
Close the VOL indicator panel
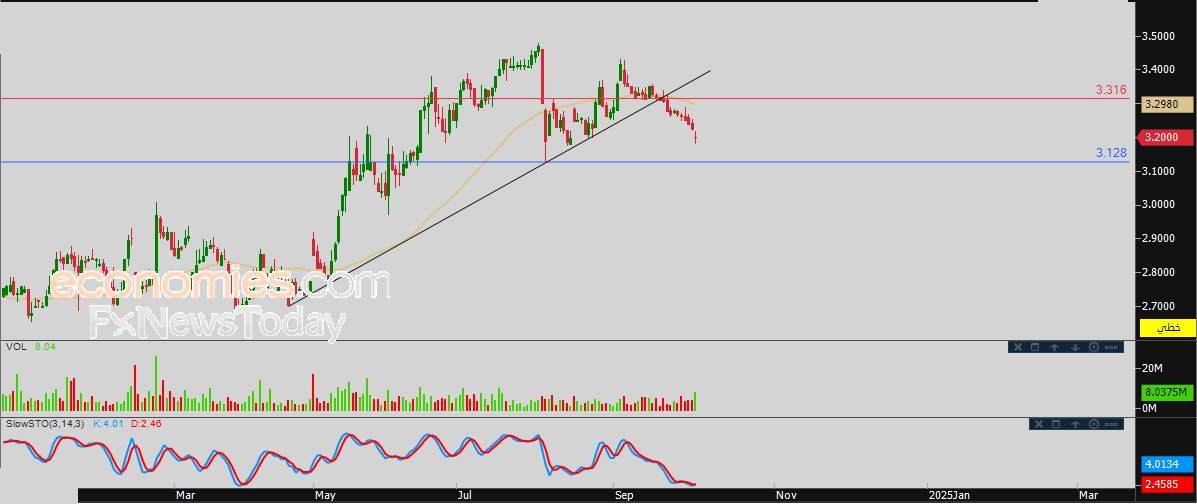click(x=1017, y=347)
